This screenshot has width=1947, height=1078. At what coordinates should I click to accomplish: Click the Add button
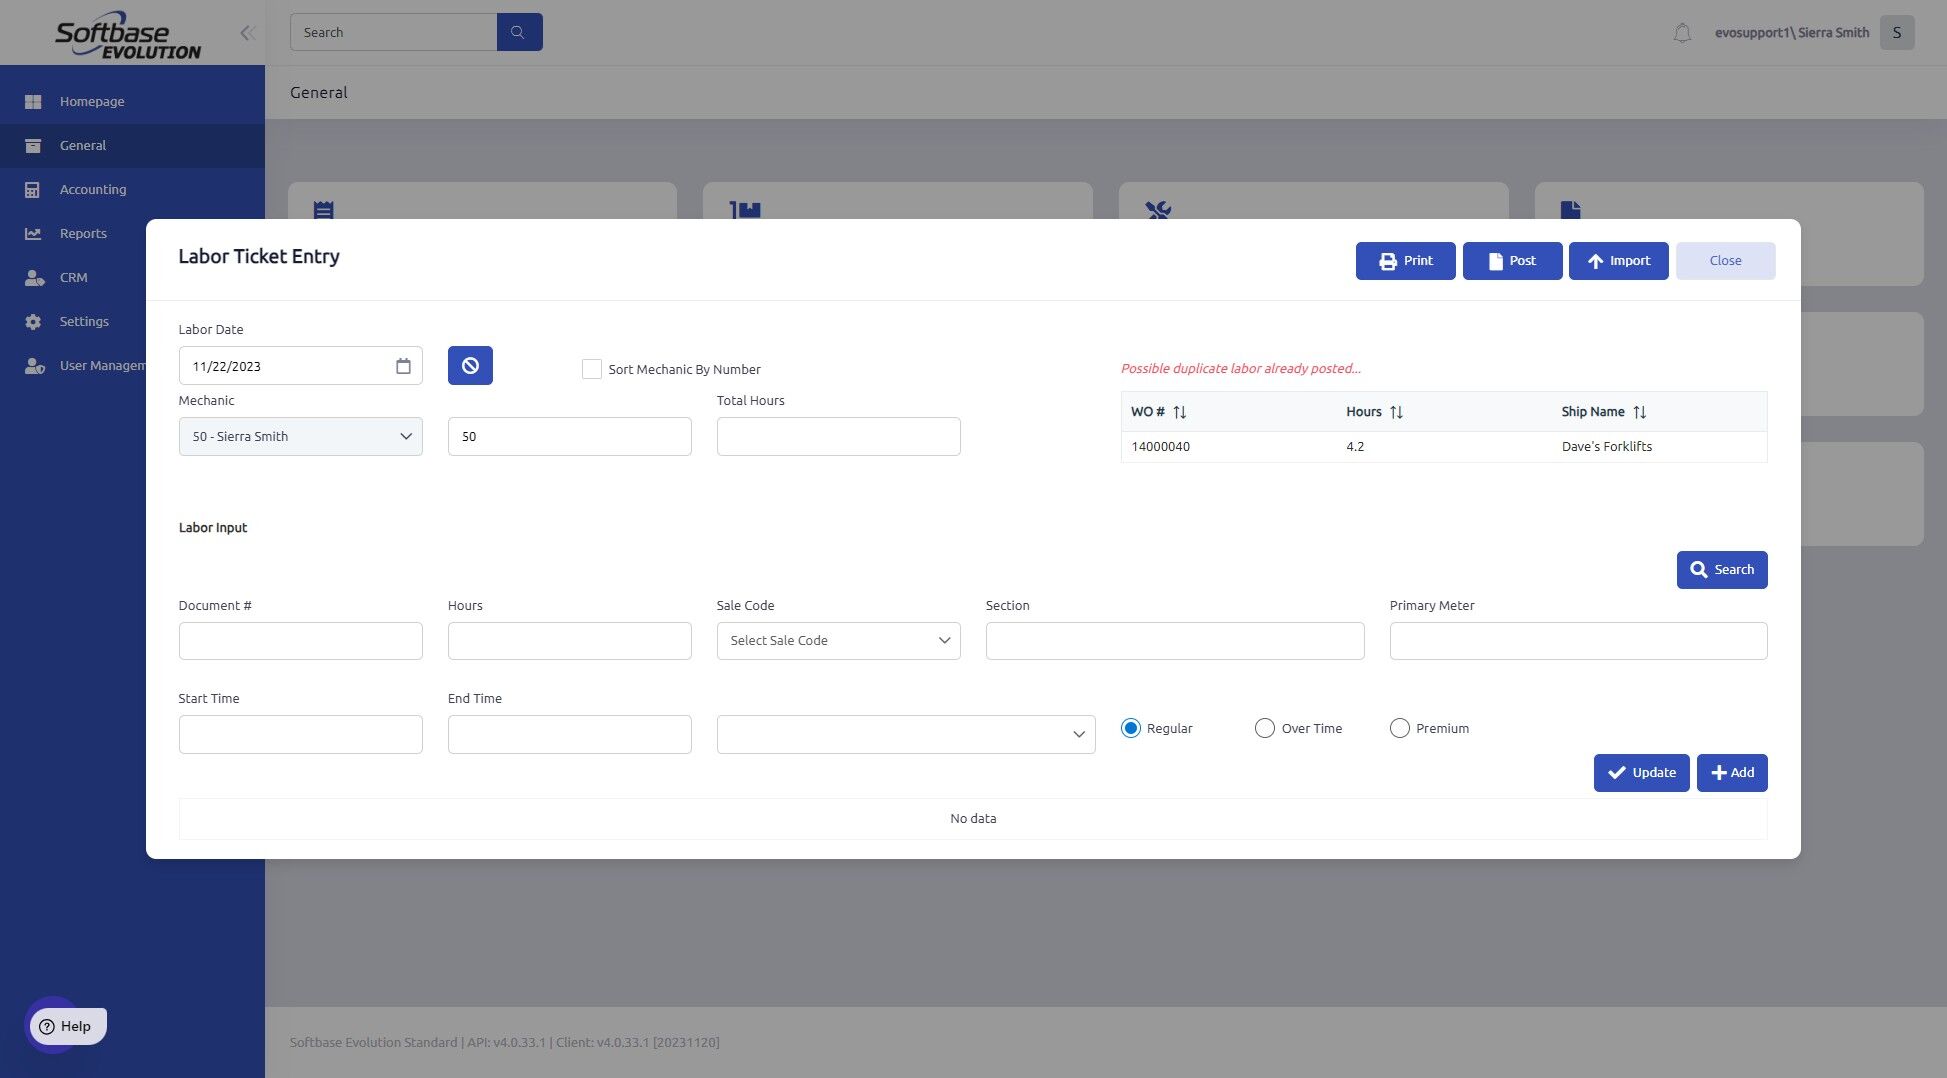pos(1732,773)
